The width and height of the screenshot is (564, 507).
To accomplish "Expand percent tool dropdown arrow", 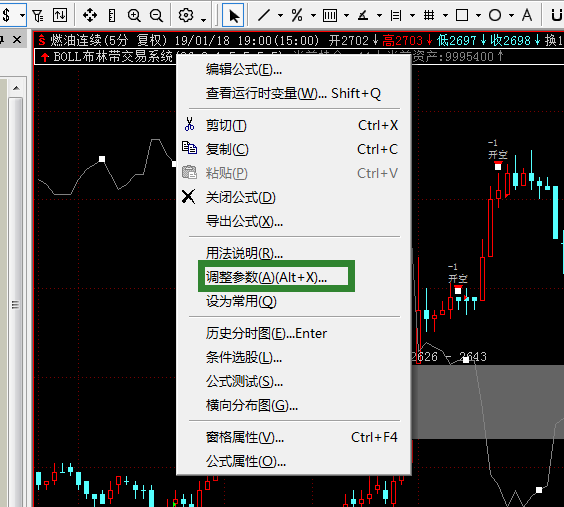I will coord(313,16).
